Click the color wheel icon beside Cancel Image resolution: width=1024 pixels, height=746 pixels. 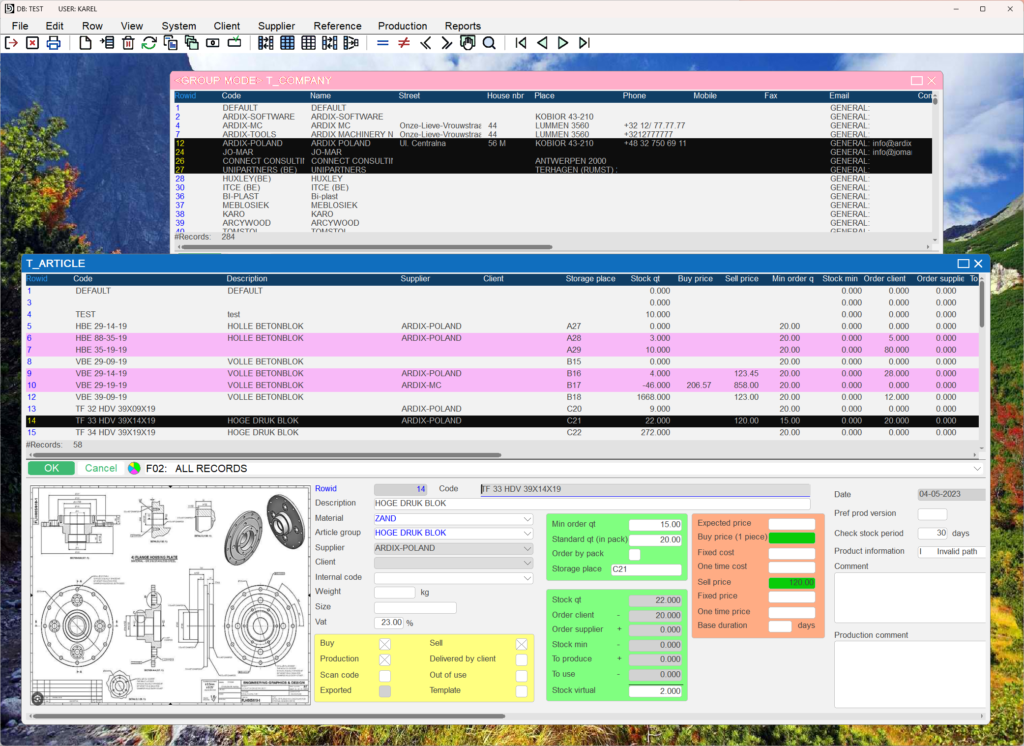[x=134, y=468]
